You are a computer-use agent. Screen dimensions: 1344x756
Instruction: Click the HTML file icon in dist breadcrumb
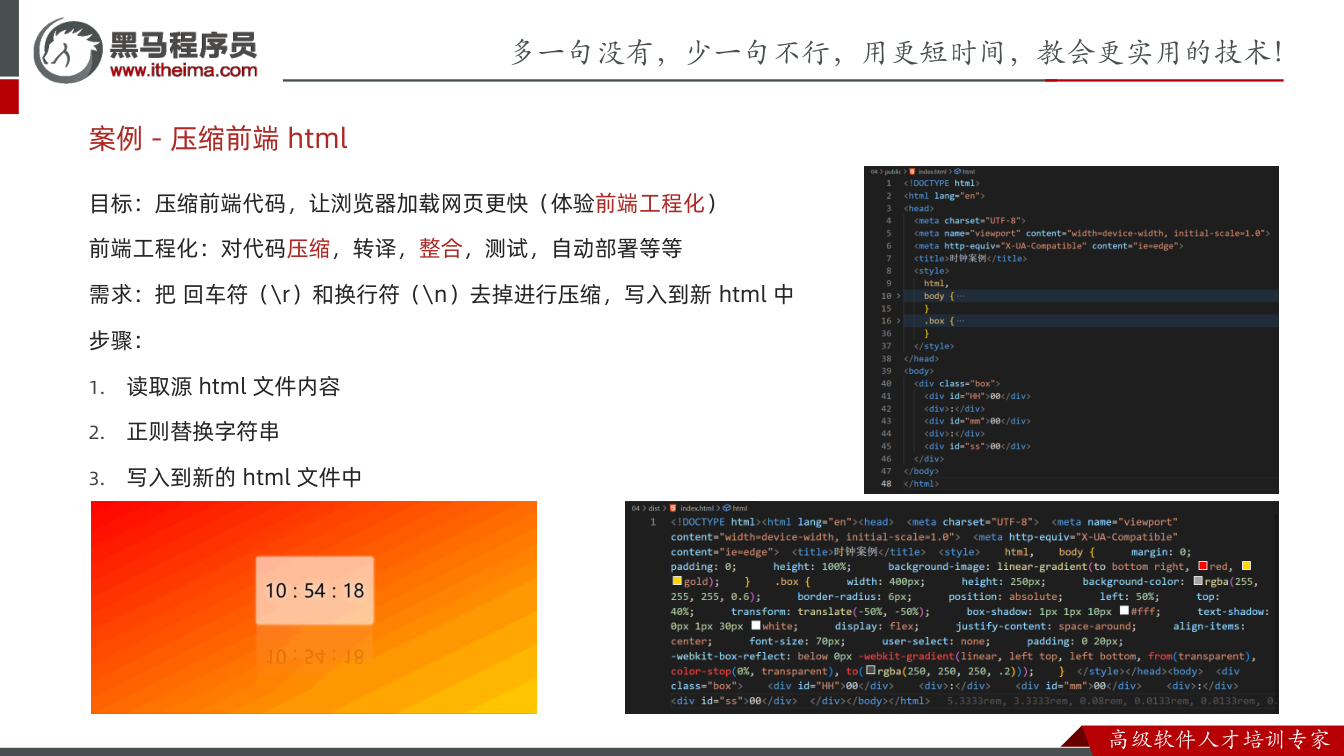[673, 508]
